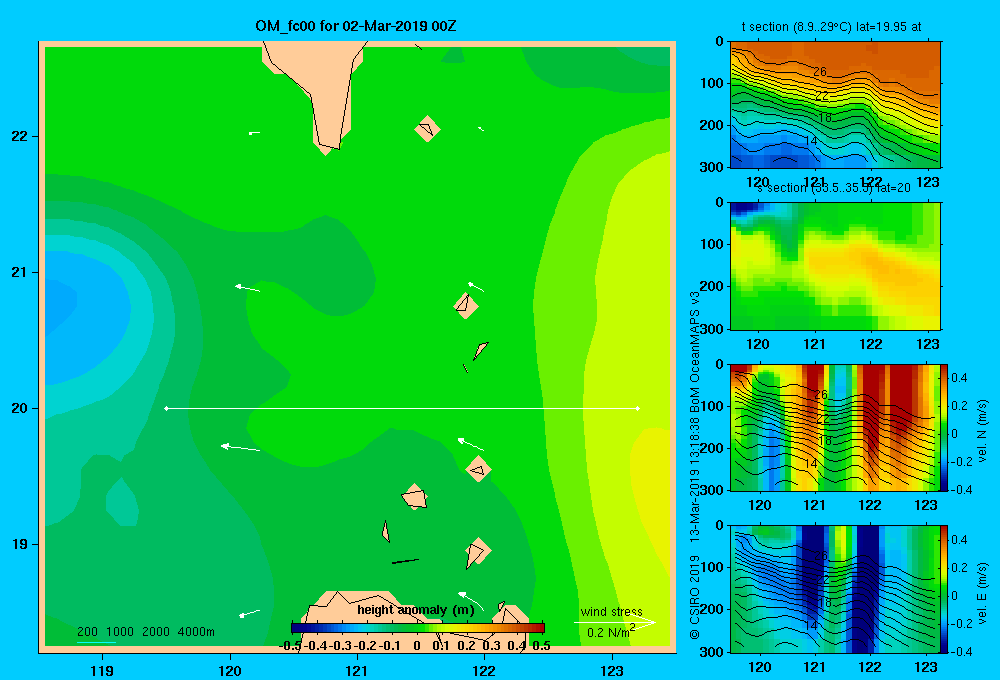
Task: Click the vel. E velocity color scale
Action: pyautogui.click(x=944, y=589)
